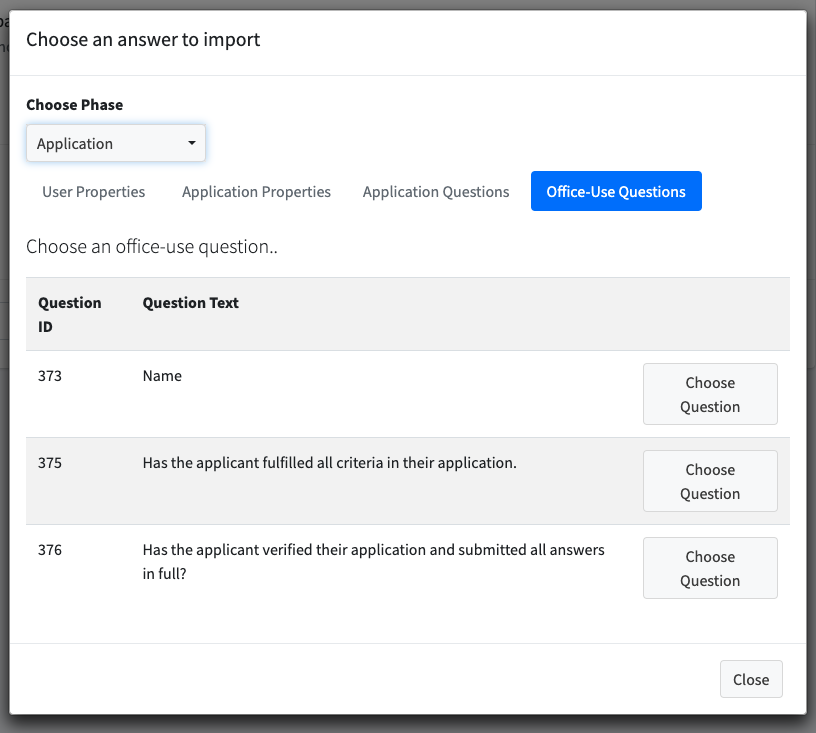Click the Question Text column header
The image size is (816, 733).
[190, 302]
